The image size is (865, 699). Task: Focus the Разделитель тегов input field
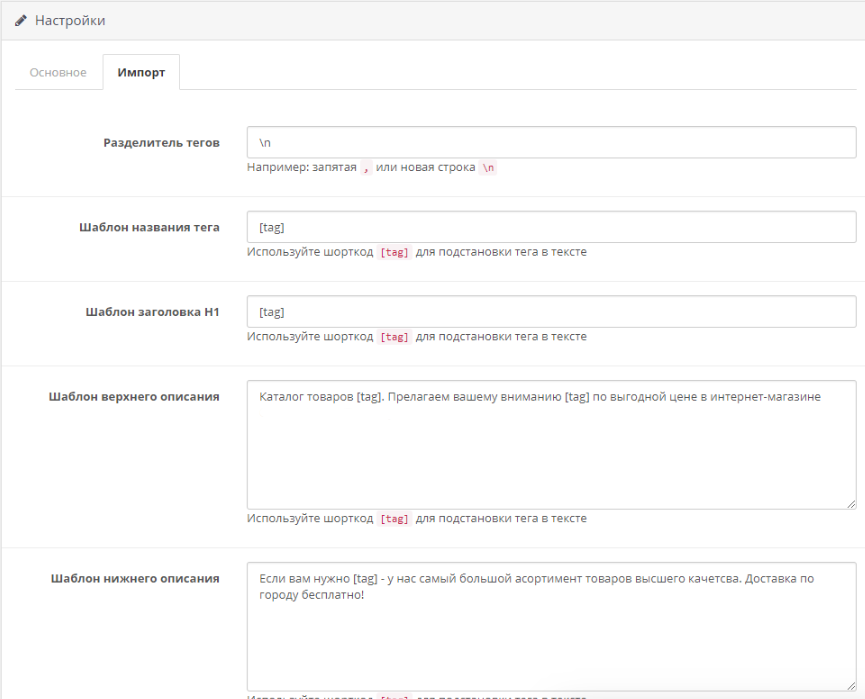[551, 143]
